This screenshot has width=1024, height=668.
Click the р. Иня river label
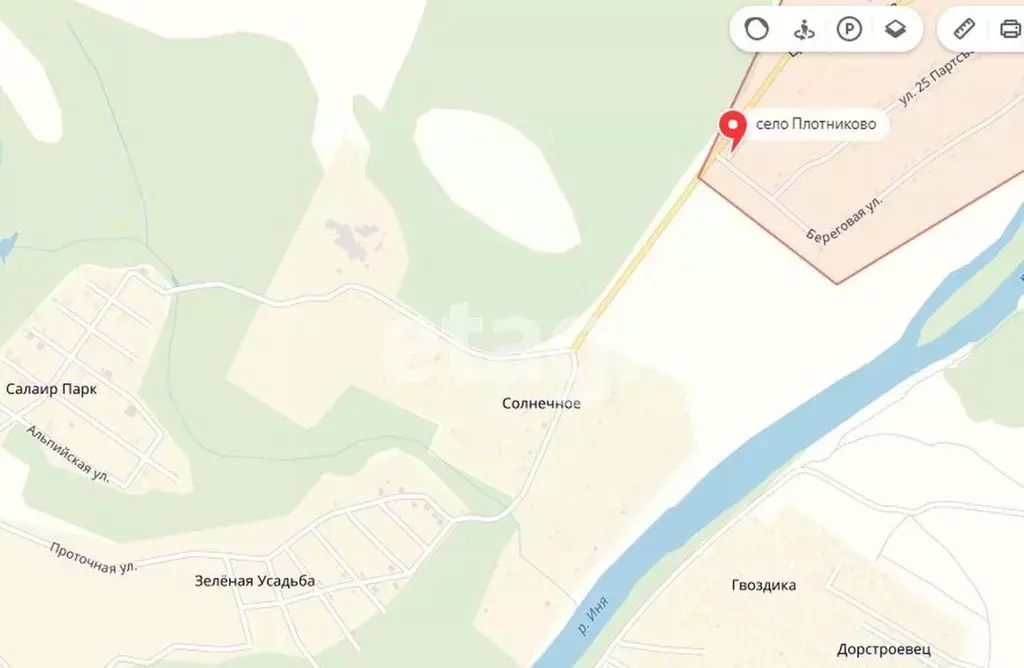point(593,616)
